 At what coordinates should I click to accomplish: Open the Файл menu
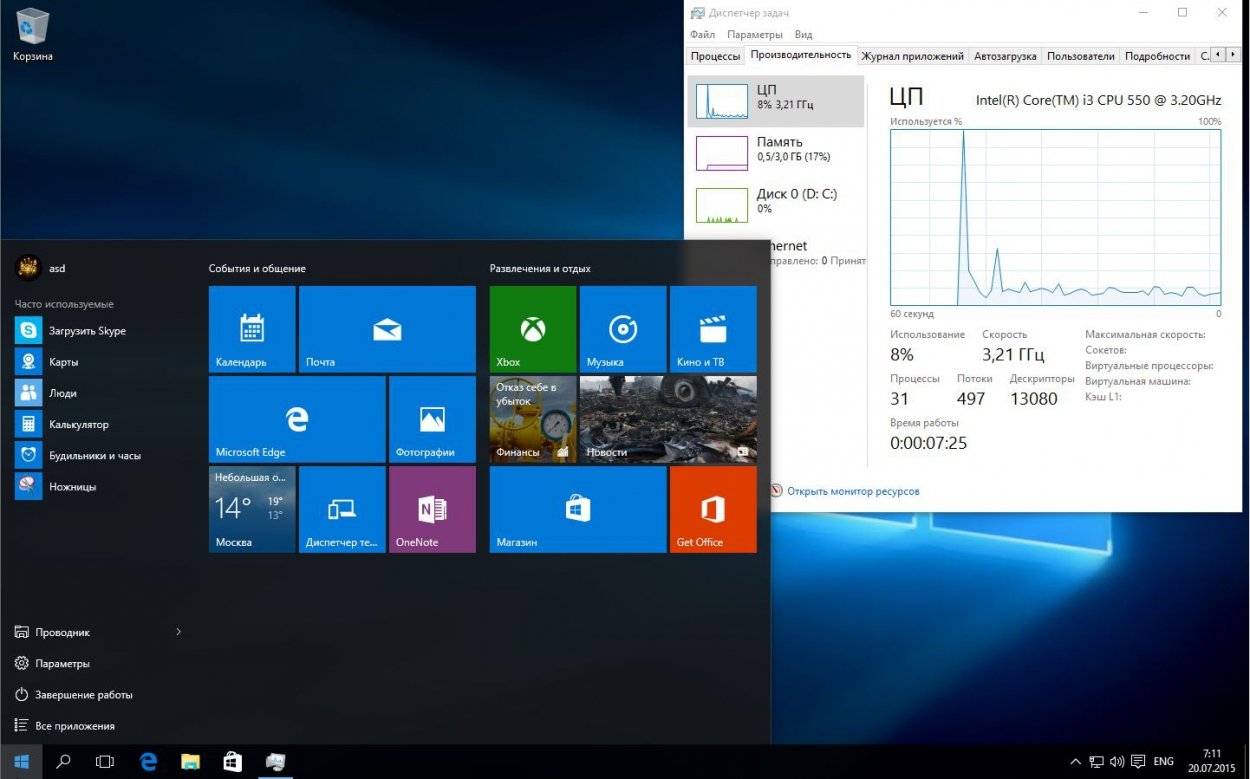[702, 35]
